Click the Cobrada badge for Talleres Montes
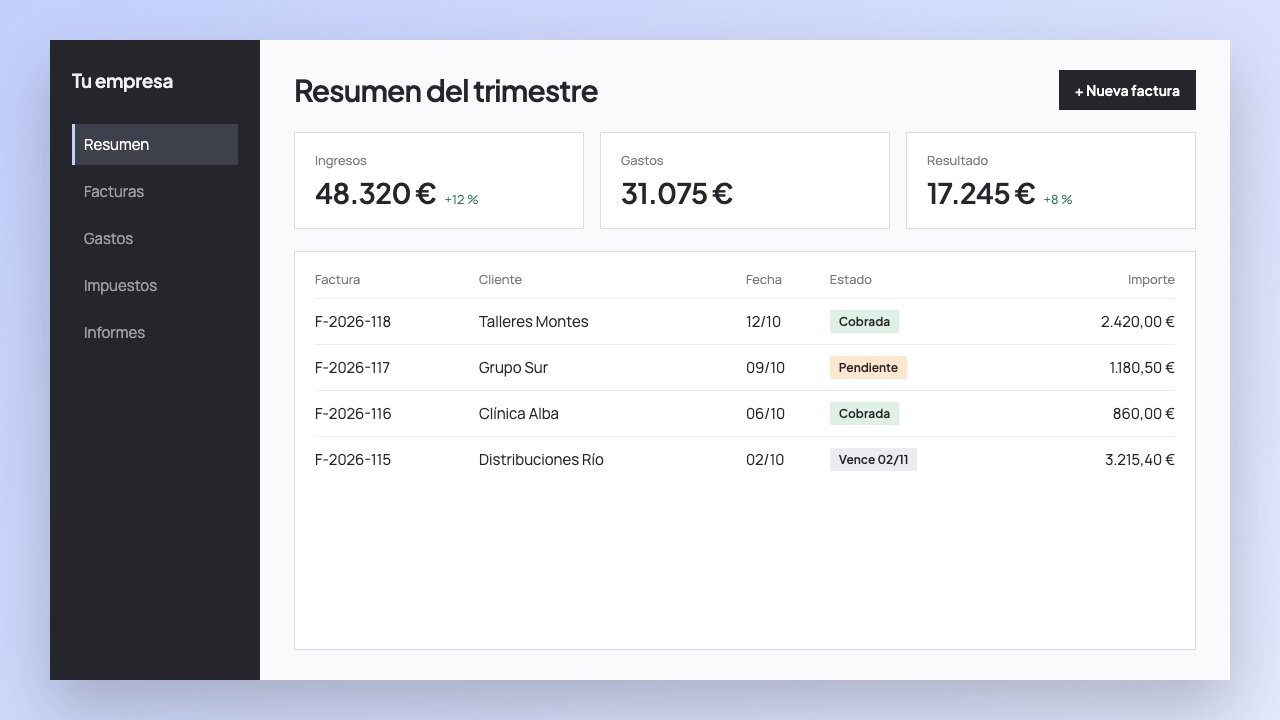The width and height of the screenshot is (1280, 720). tap(864, 321)
